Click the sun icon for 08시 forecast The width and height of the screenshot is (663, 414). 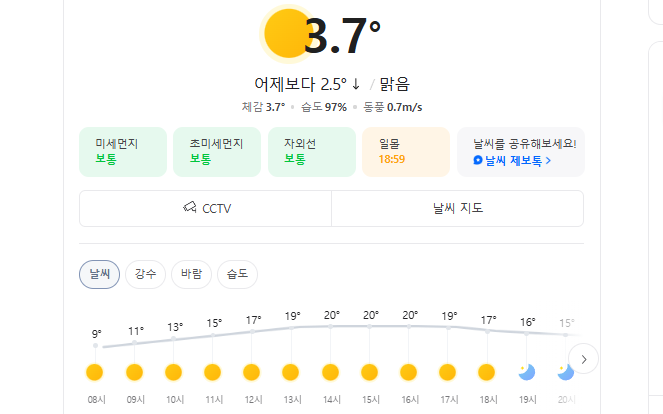(95, 372)
